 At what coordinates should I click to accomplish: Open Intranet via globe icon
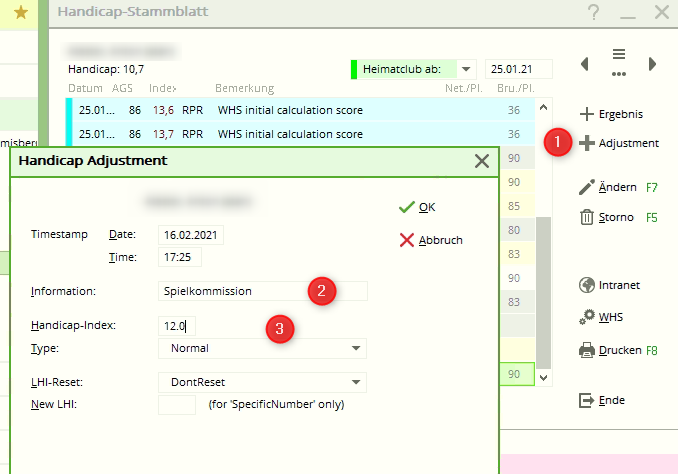(587, 285)
